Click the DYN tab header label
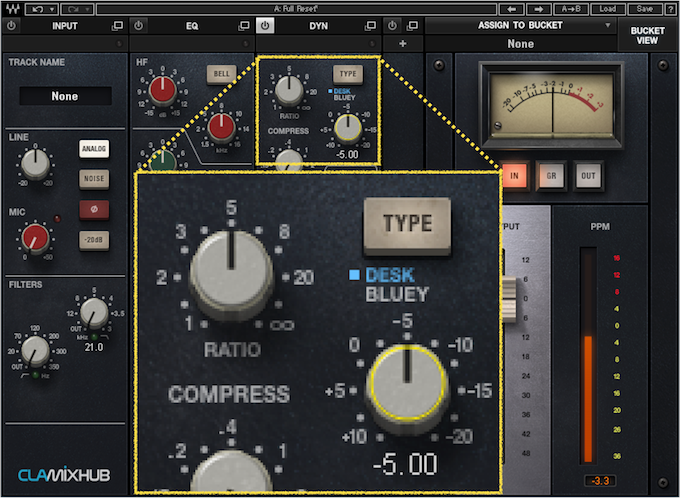Screen dimensions: 680x498 click(x=318, y=26)
